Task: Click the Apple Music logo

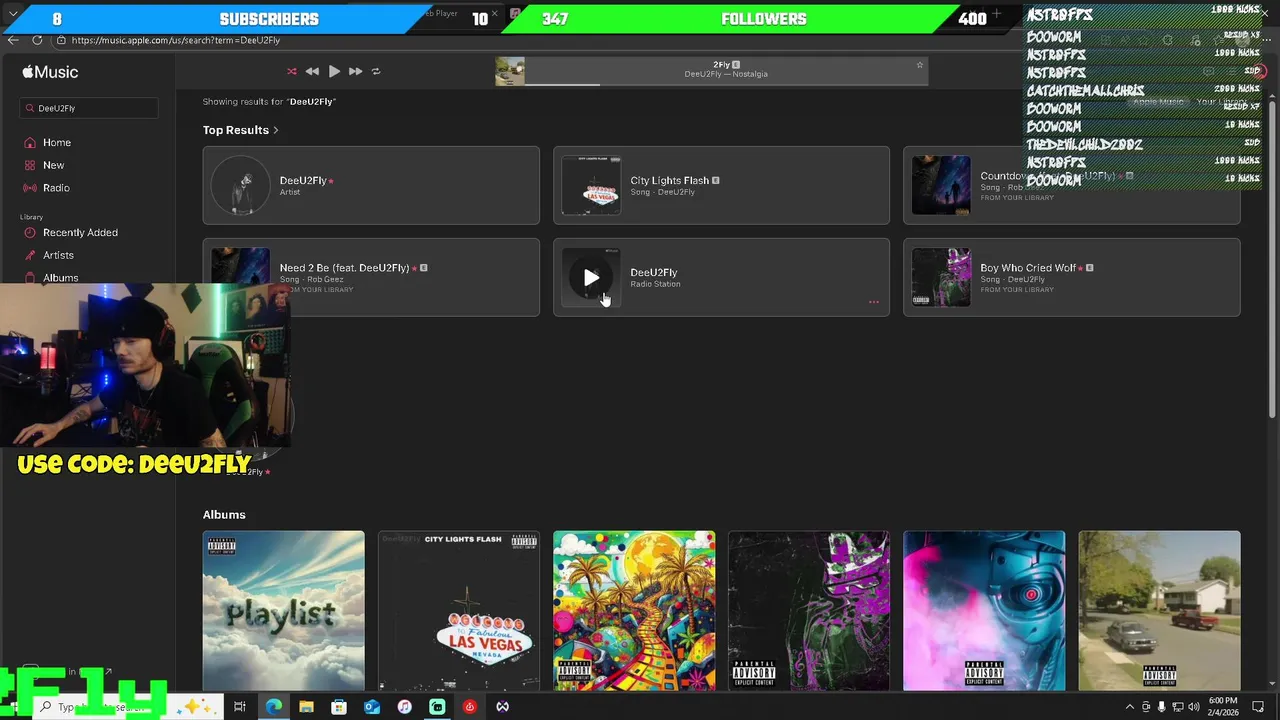Action: pos(50,72)
